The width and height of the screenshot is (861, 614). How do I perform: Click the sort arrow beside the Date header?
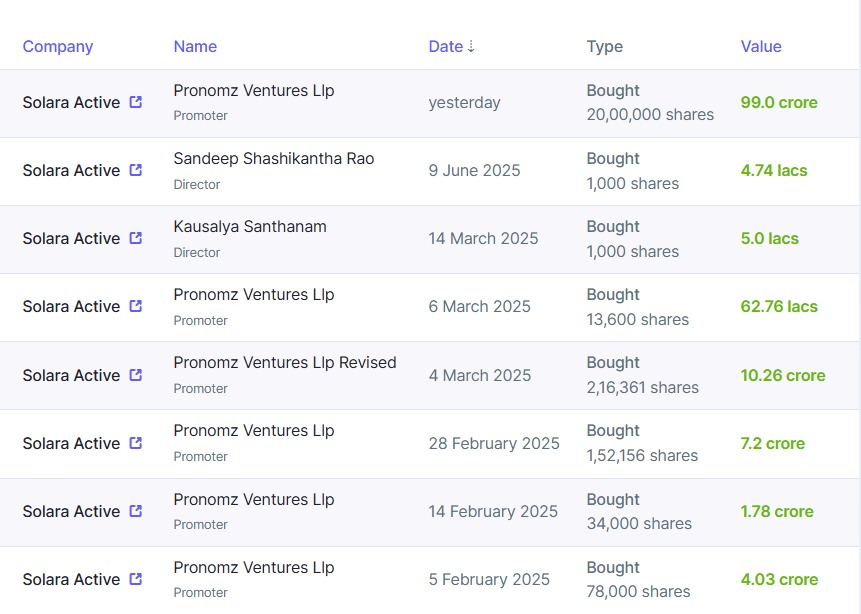471,47
